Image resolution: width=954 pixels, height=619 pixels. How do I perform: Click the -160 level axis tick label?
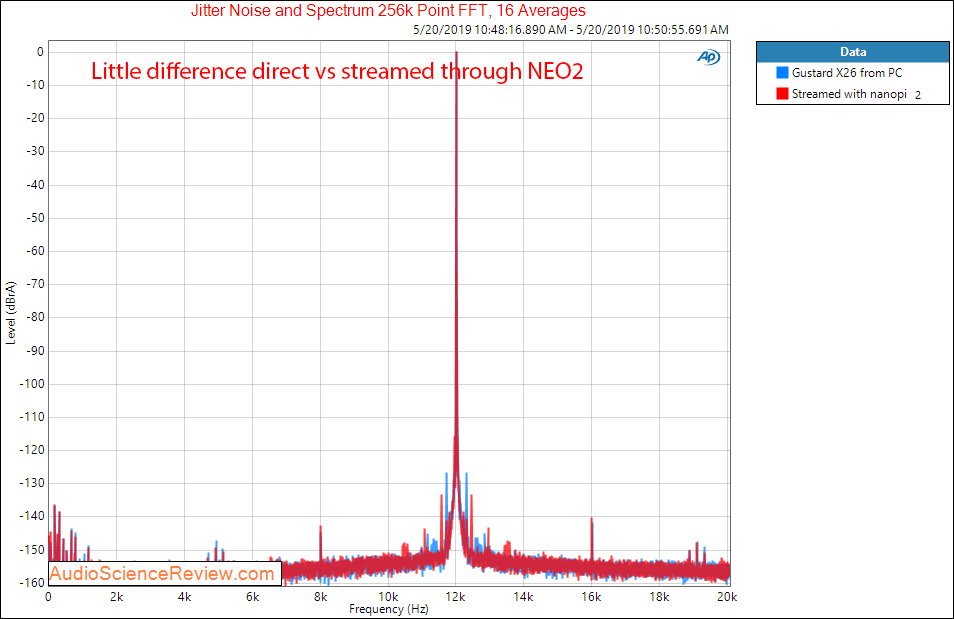(32, 582)
